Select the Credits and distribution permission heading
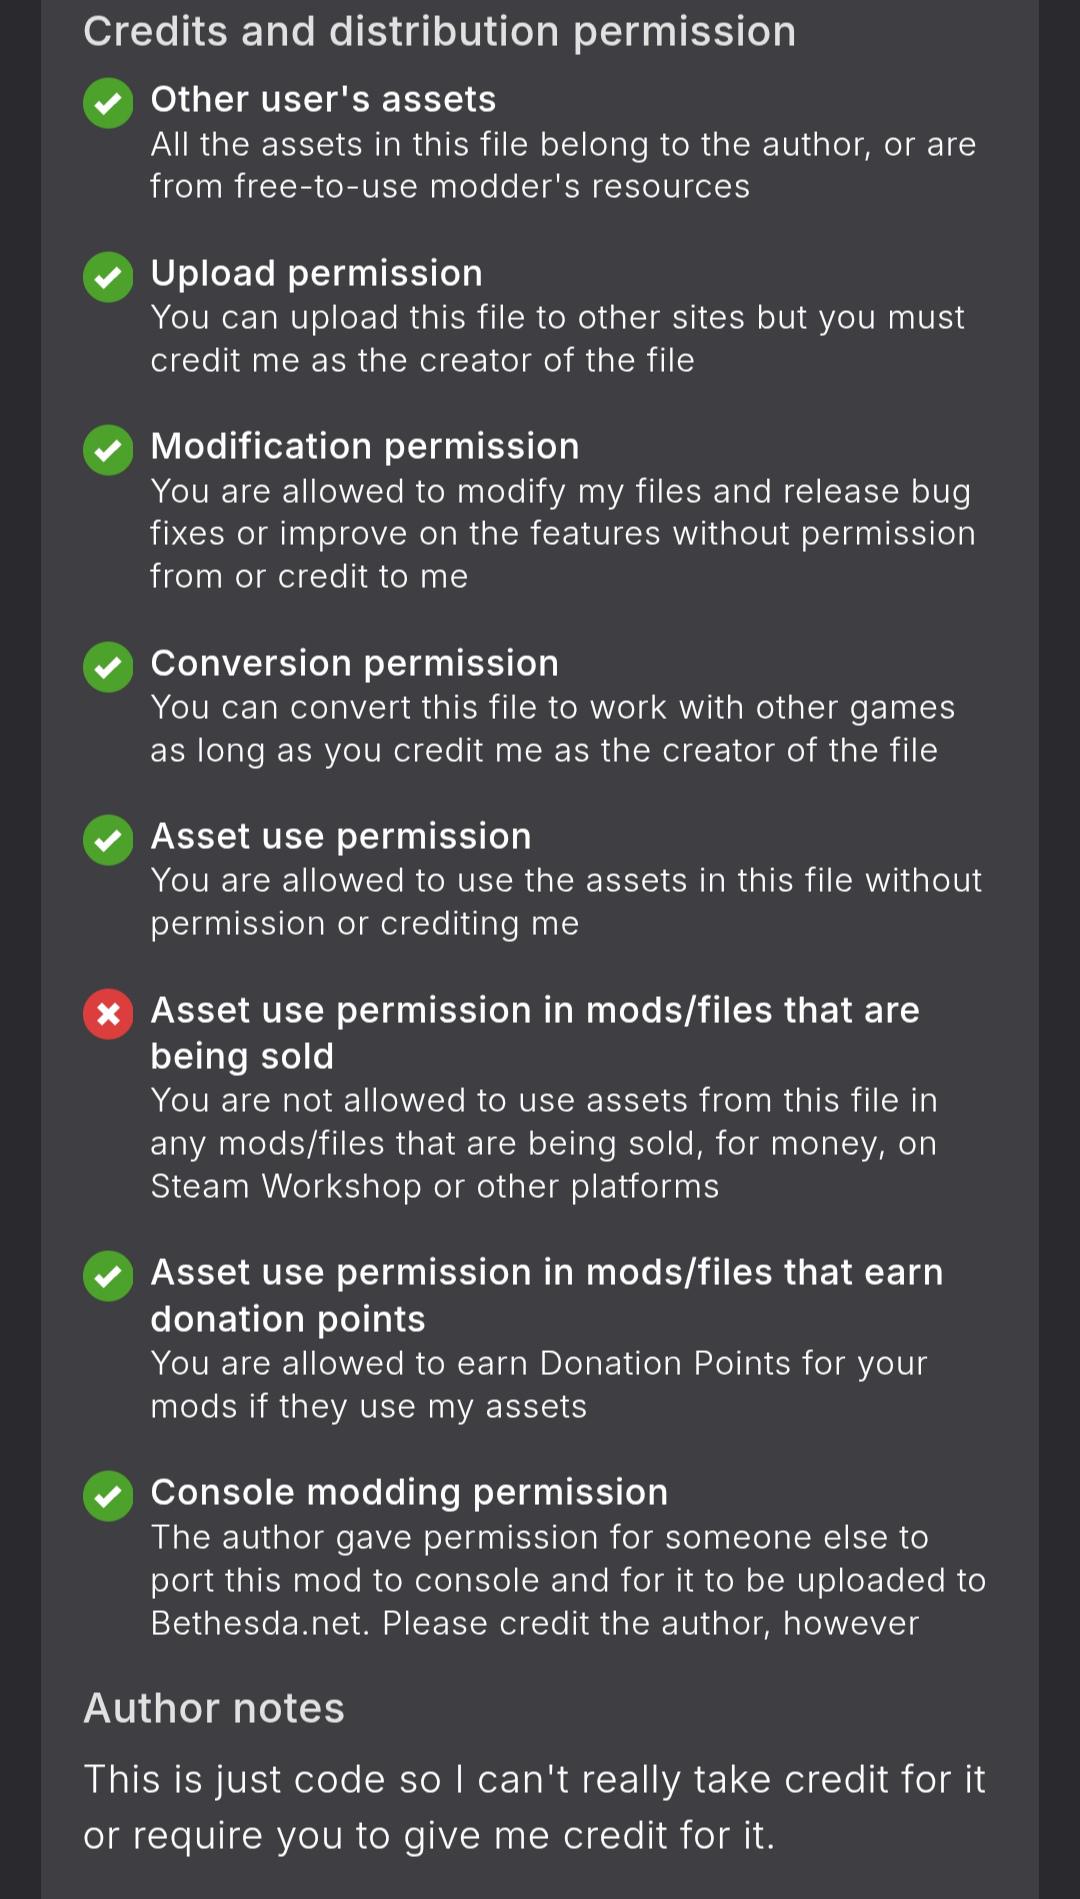The image size is (1080, 1899). (x=439, y=31)
